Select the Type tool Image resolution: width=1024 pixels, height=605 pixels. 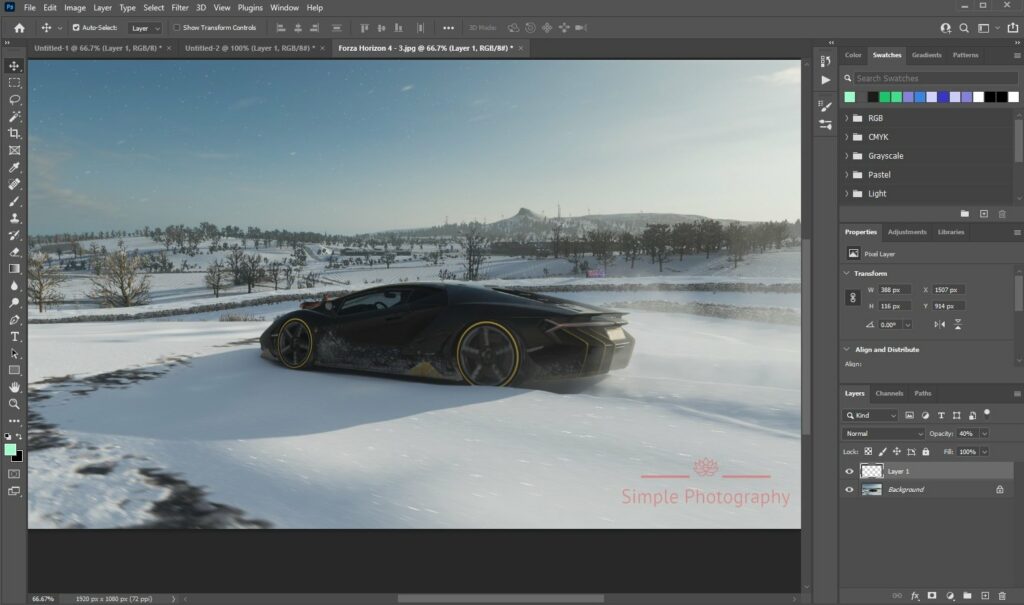click(x=14, y=338)
